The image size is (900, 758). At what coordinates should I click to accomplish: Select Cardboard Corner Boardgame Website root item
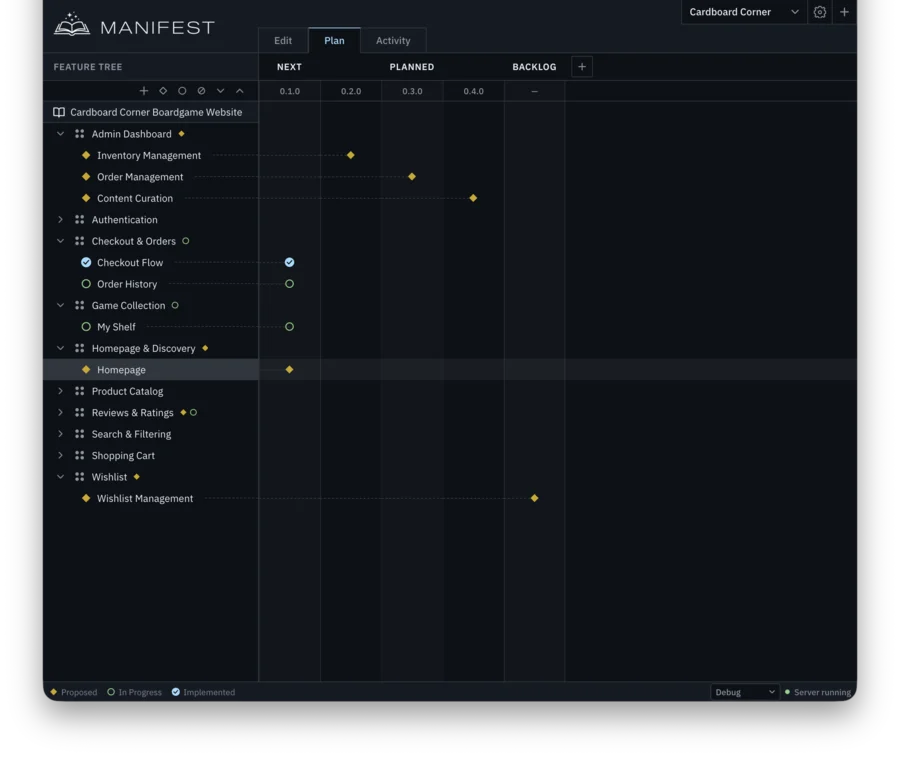(x=155, y=112)
